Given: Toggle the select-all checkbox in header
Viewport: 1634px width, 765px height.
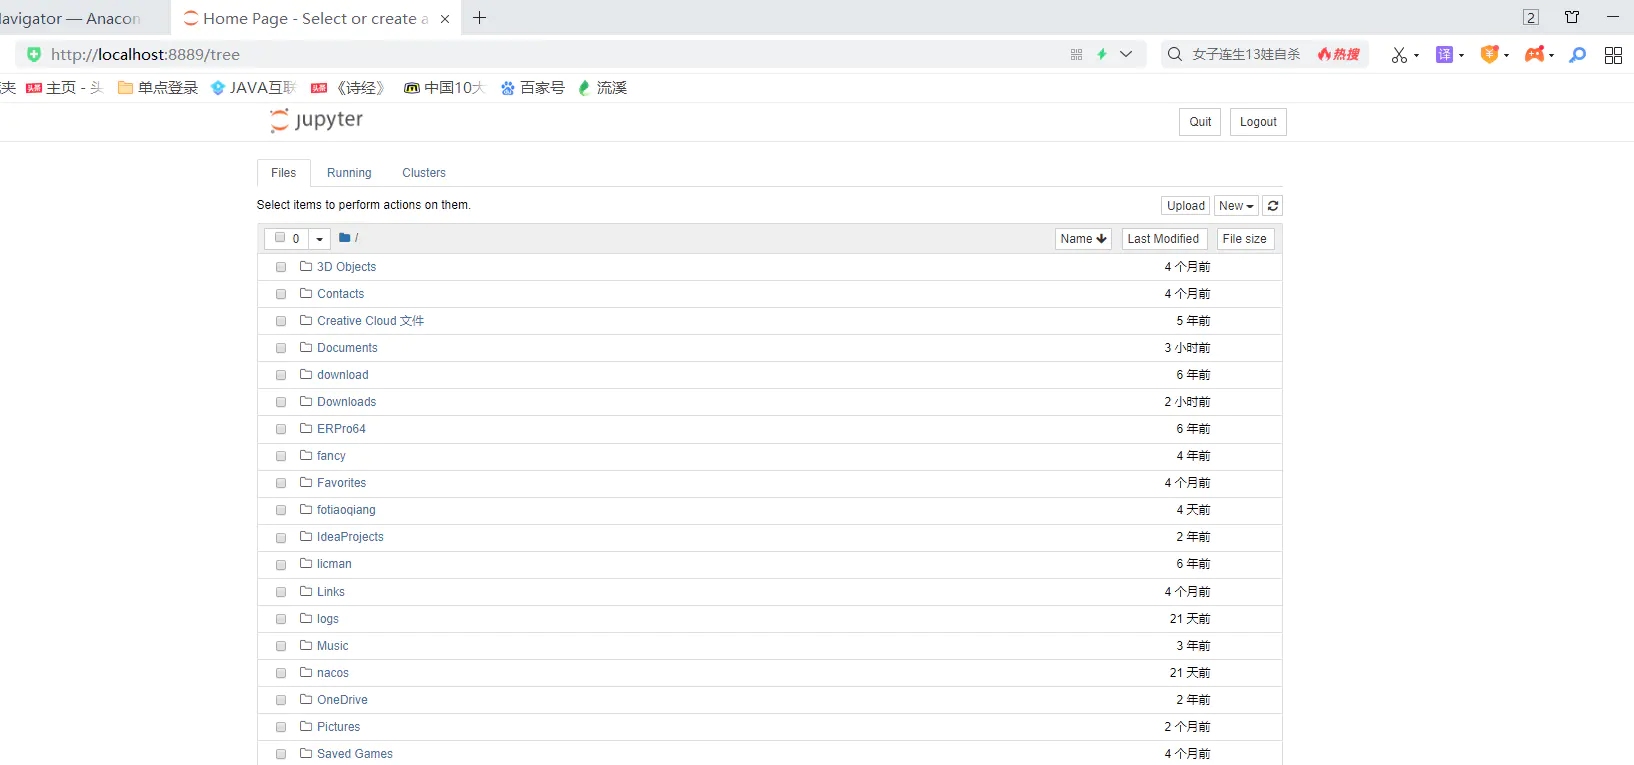Looking at the screenshot, I should click(x=280, y=238).
